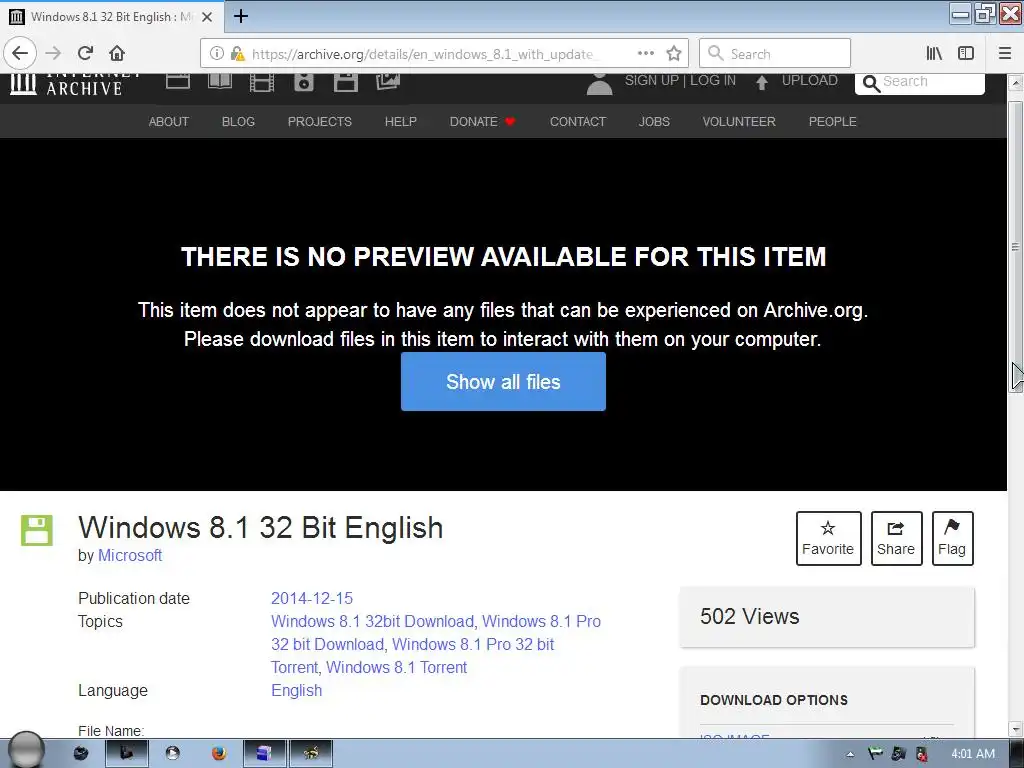This screenshot has height=768, width=1024.
Task: Open the Video film strip icon
Action: (x=262, y=82)
